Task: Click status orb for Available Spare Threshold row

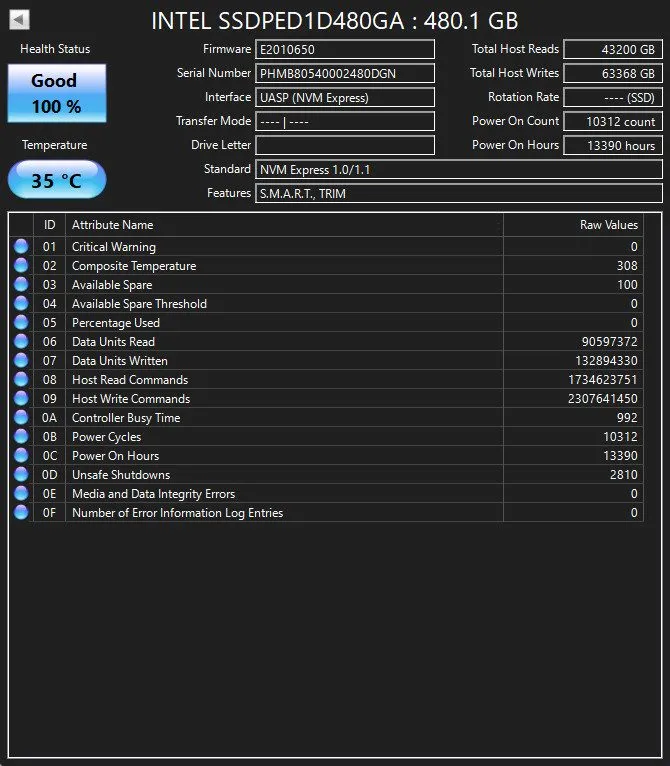Action: coord(21,303)
